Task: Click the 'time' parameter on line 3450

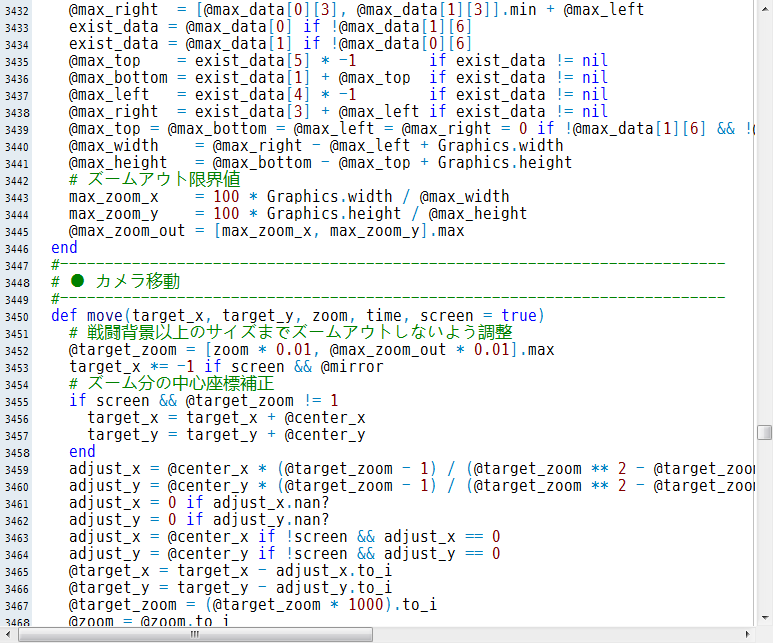Action: click(384, 316)
